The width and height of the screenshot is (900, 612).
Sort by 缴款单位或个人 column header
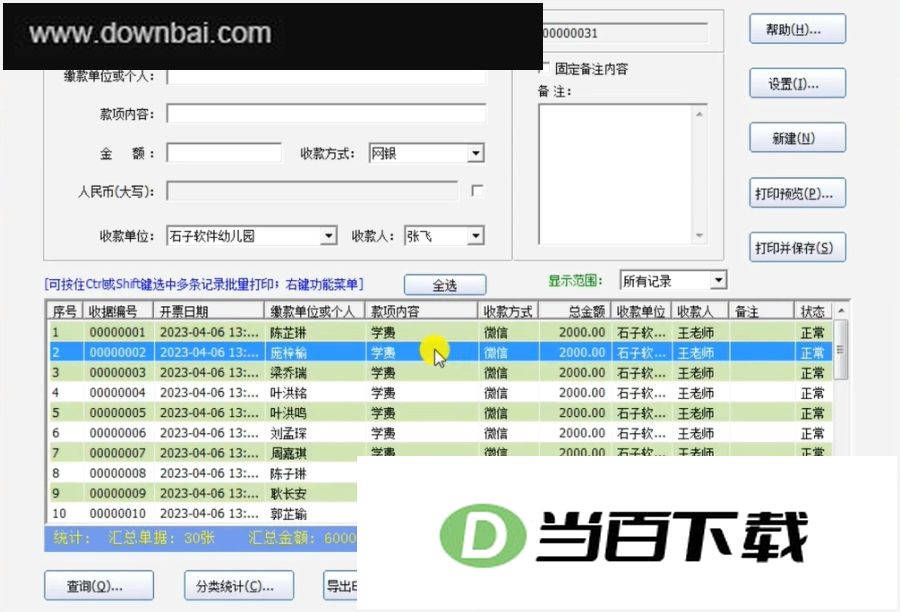315,312
